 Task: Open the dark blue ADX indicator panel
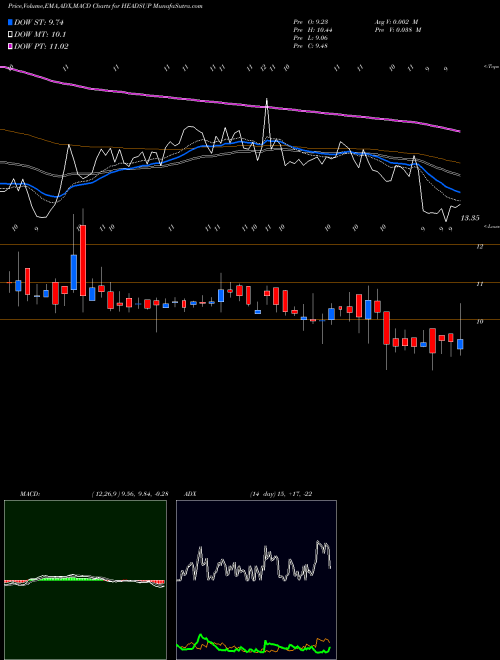[x=256, y=580]
